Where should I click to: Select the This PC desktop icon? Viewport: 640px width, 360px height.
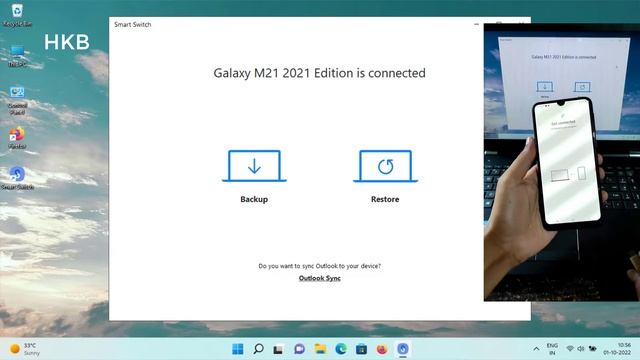pyautogui.click(x=17, y=56)
